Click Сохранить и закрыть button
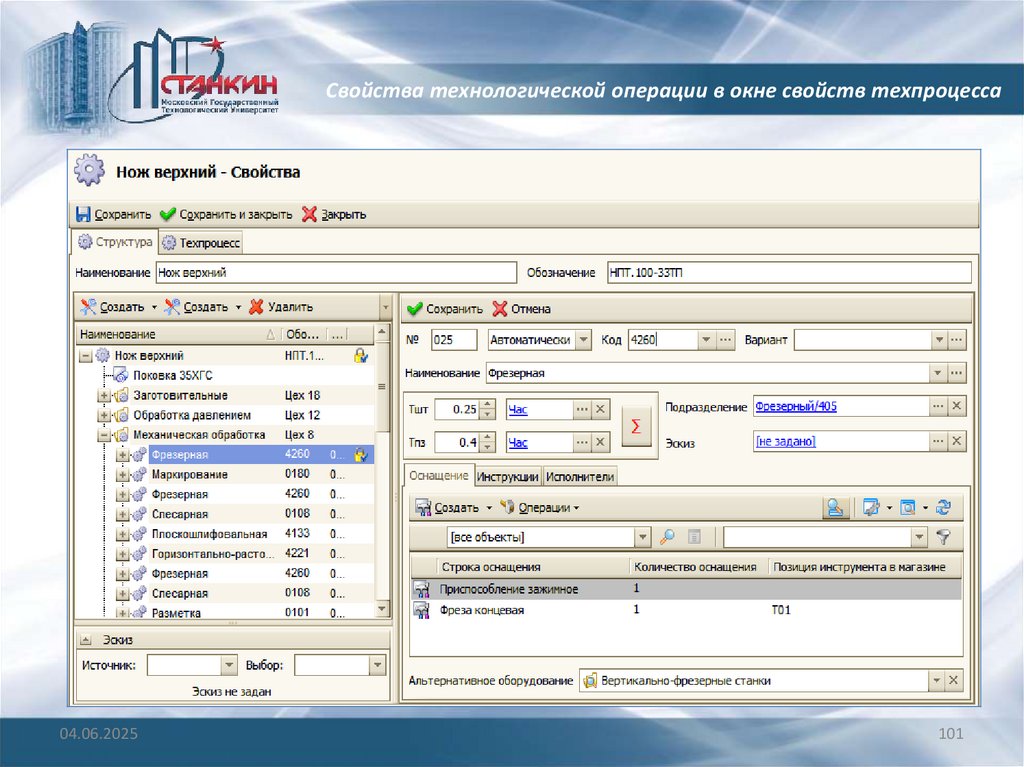1024x767 pixels. click(226, 214)
